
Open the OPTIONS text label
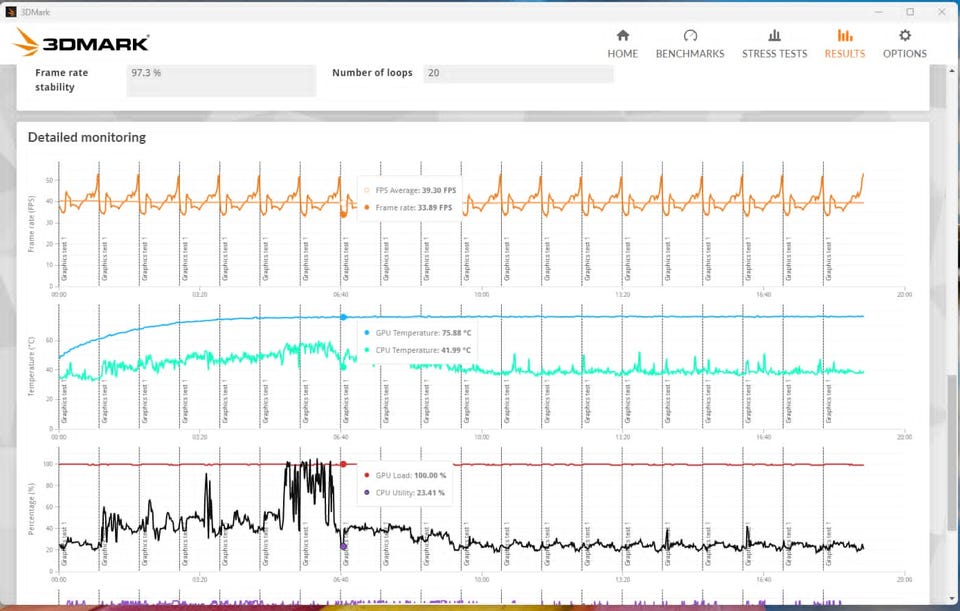(x=905, y=54)
